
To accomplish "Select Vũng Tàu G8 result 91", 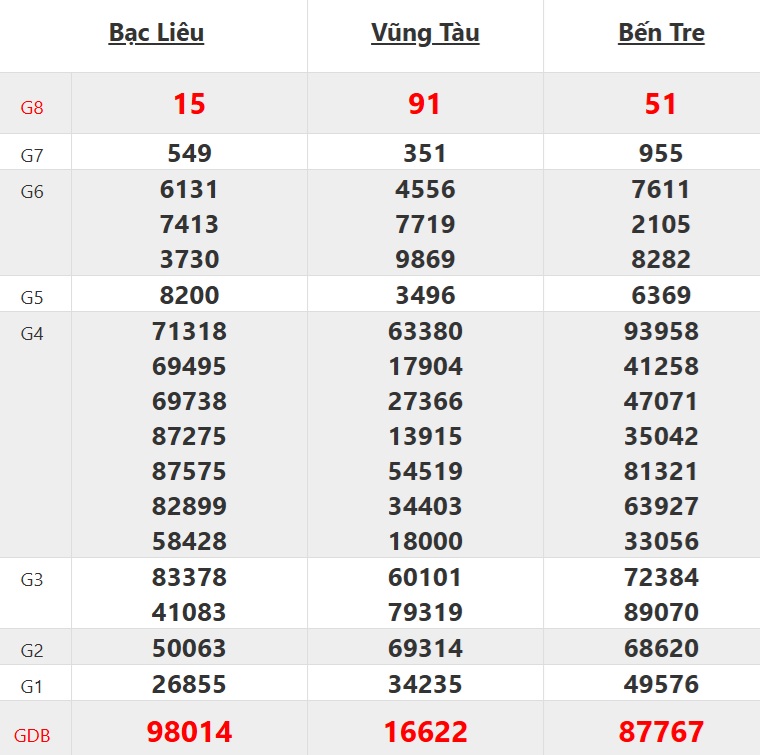I will coord(425,104).
